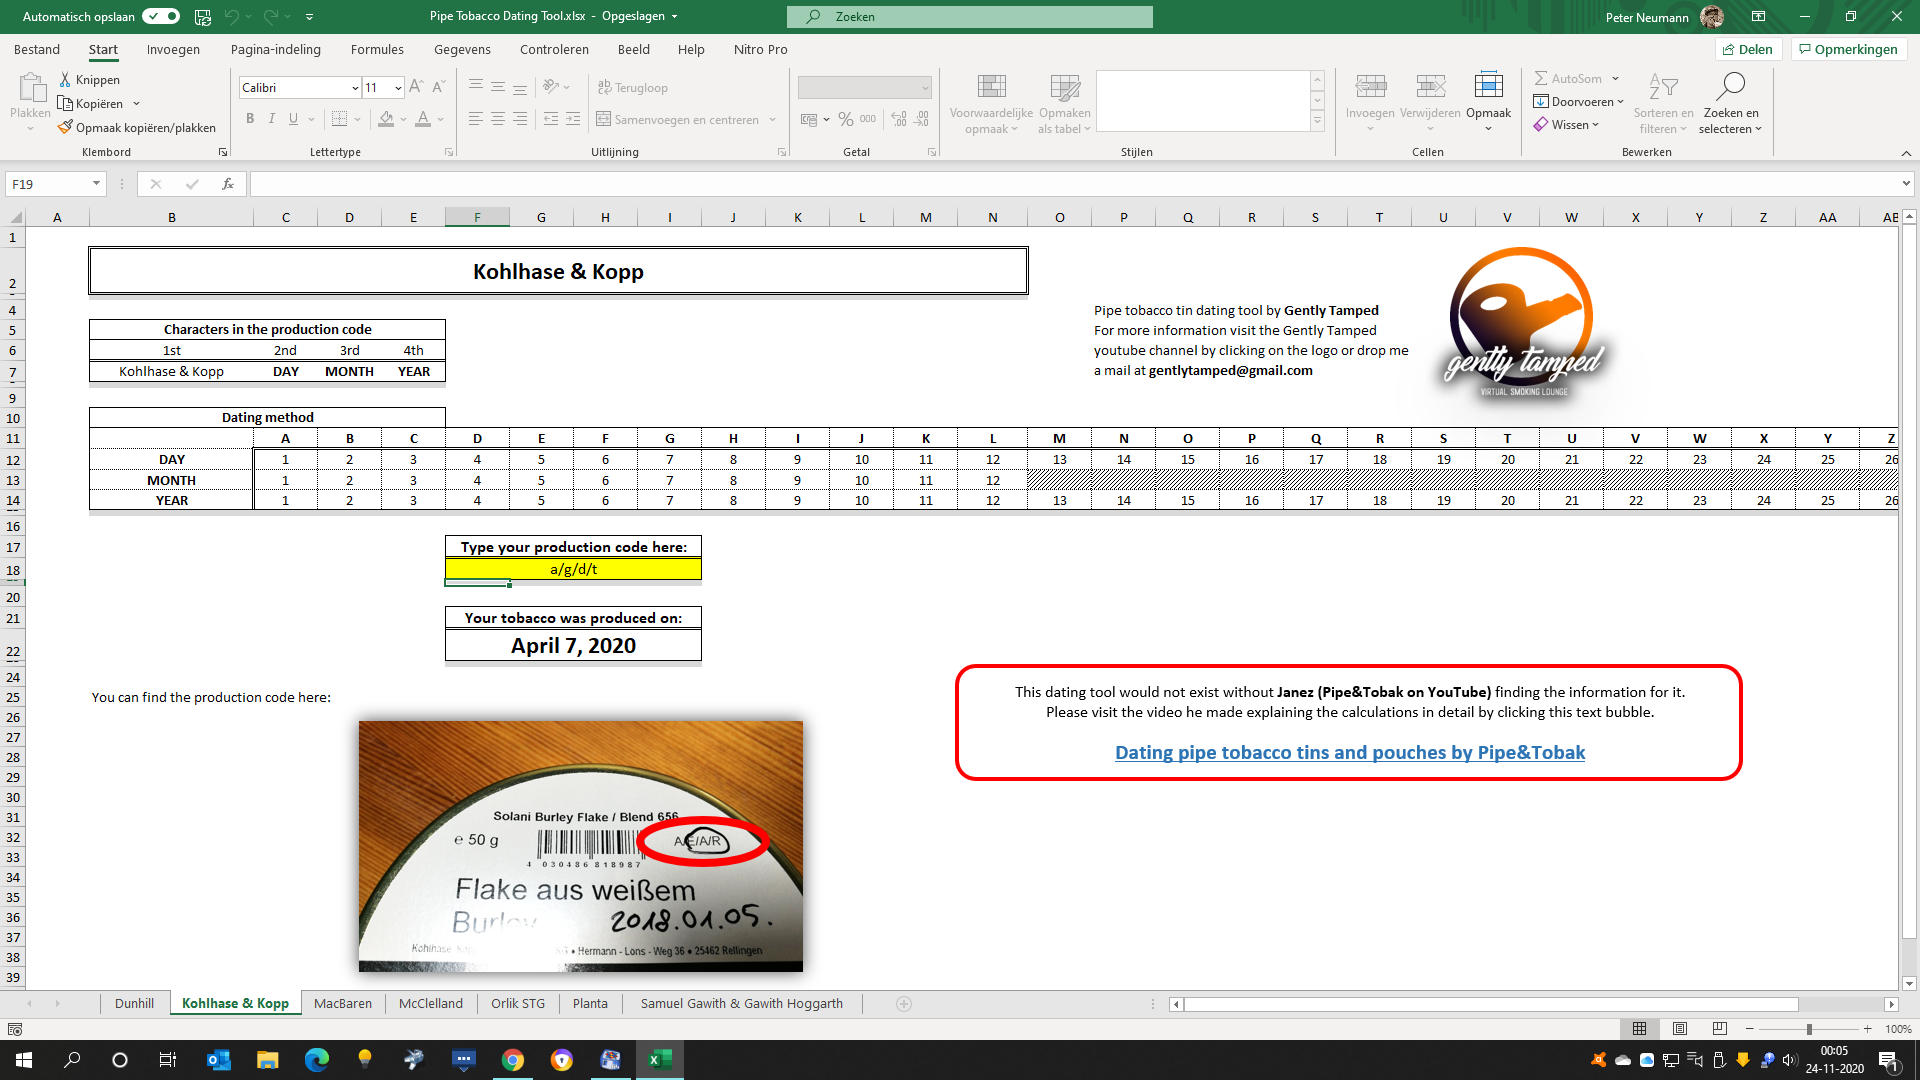The height and width of the screenshot is (1080, 1920).
Task: Click the Kopiëren copy icon
Action: tap(65, 103)
